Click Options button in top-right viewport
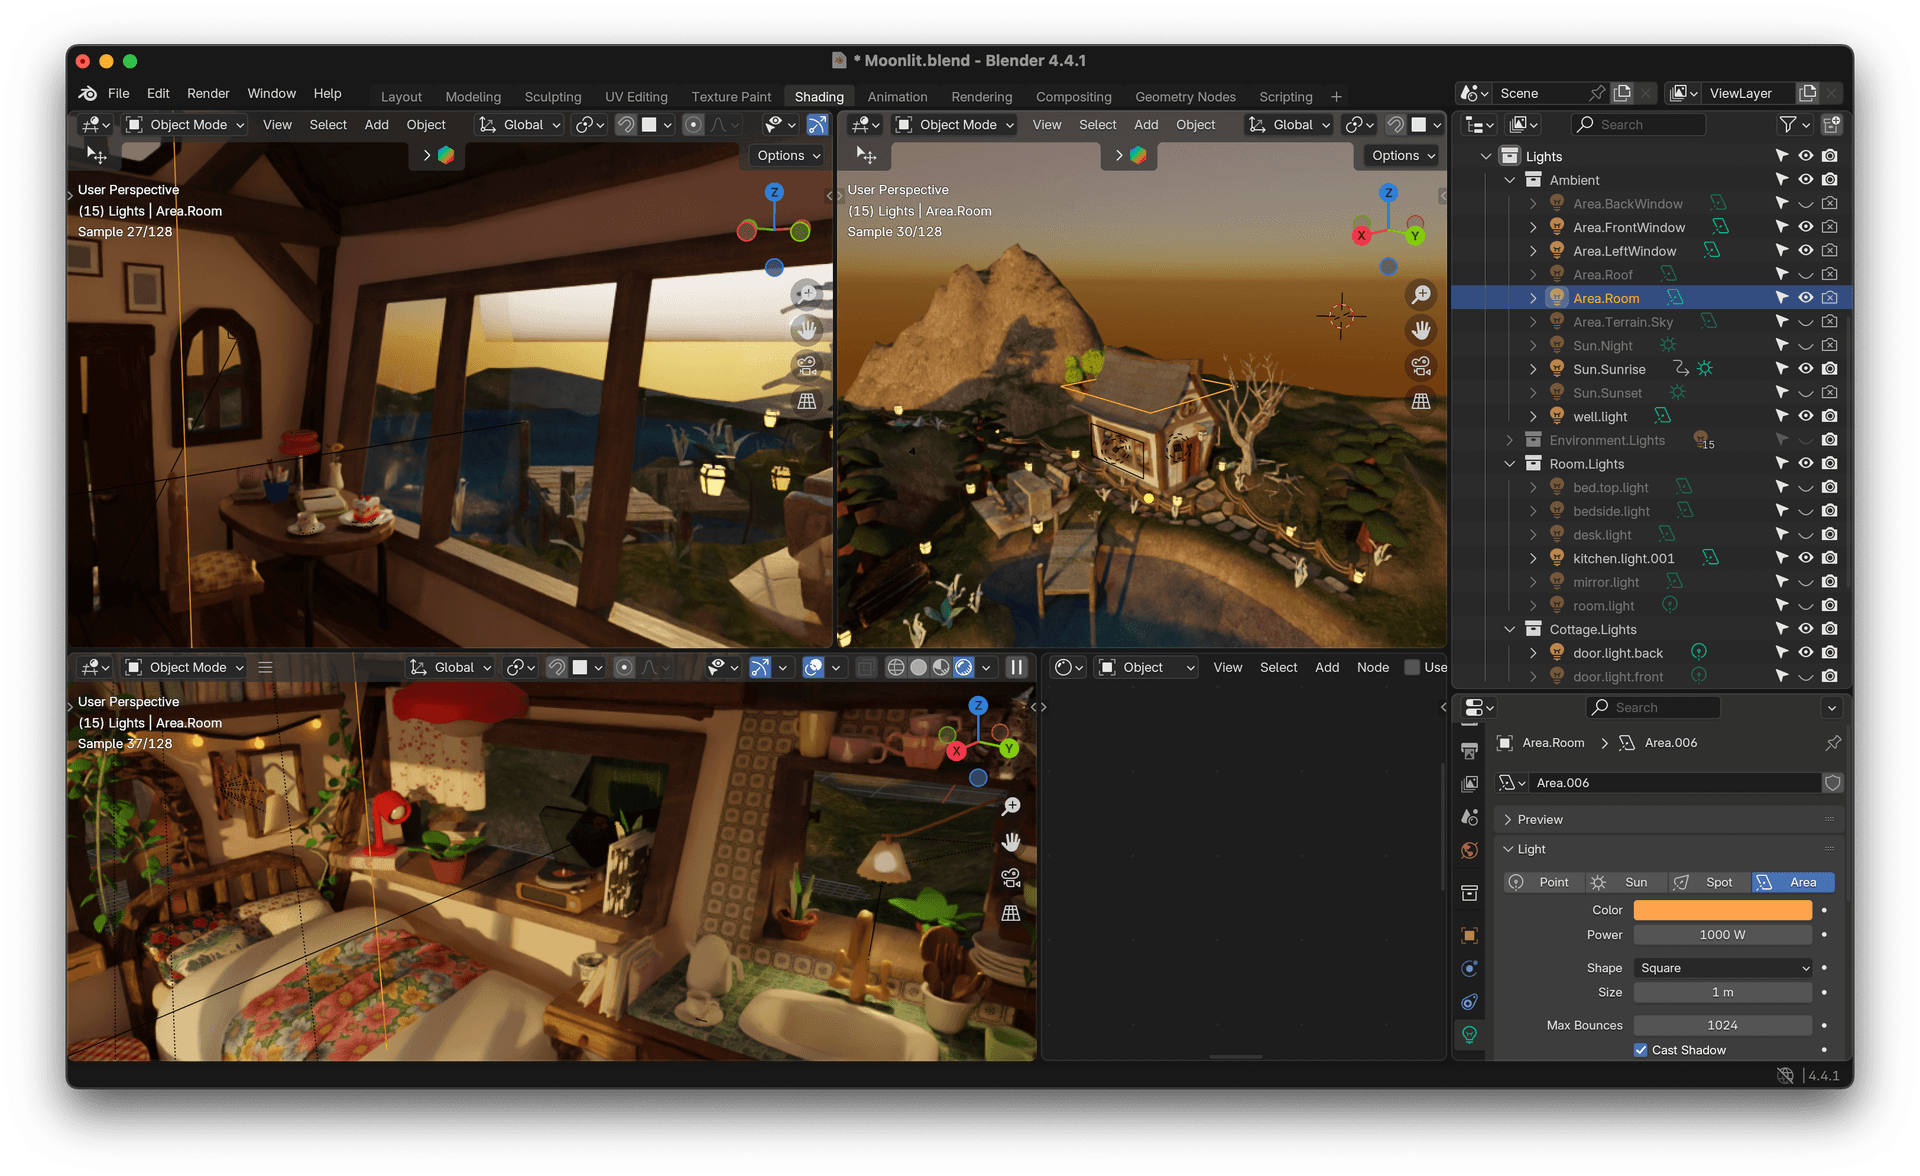 [1403, 155]
